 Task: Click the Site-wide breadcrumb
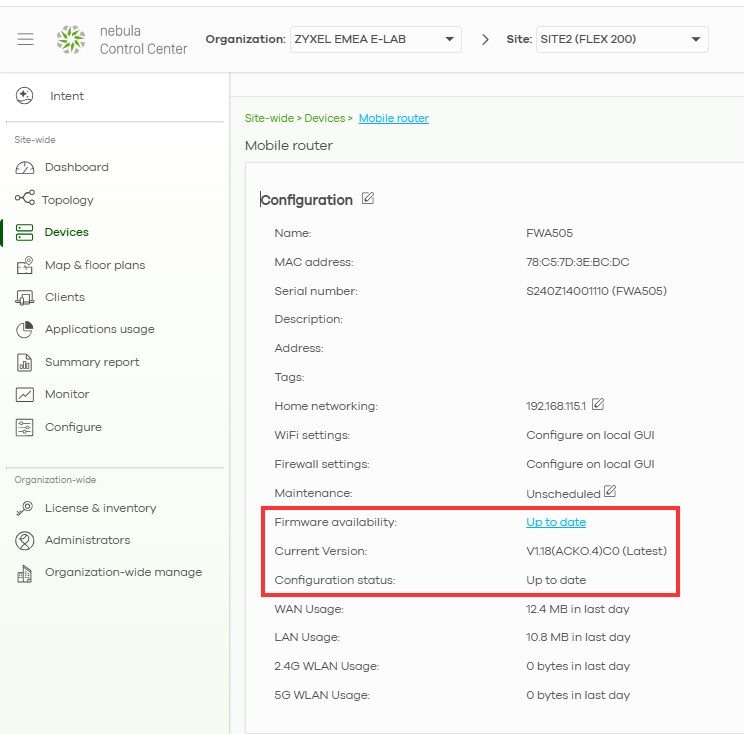(x=269, y=118)
